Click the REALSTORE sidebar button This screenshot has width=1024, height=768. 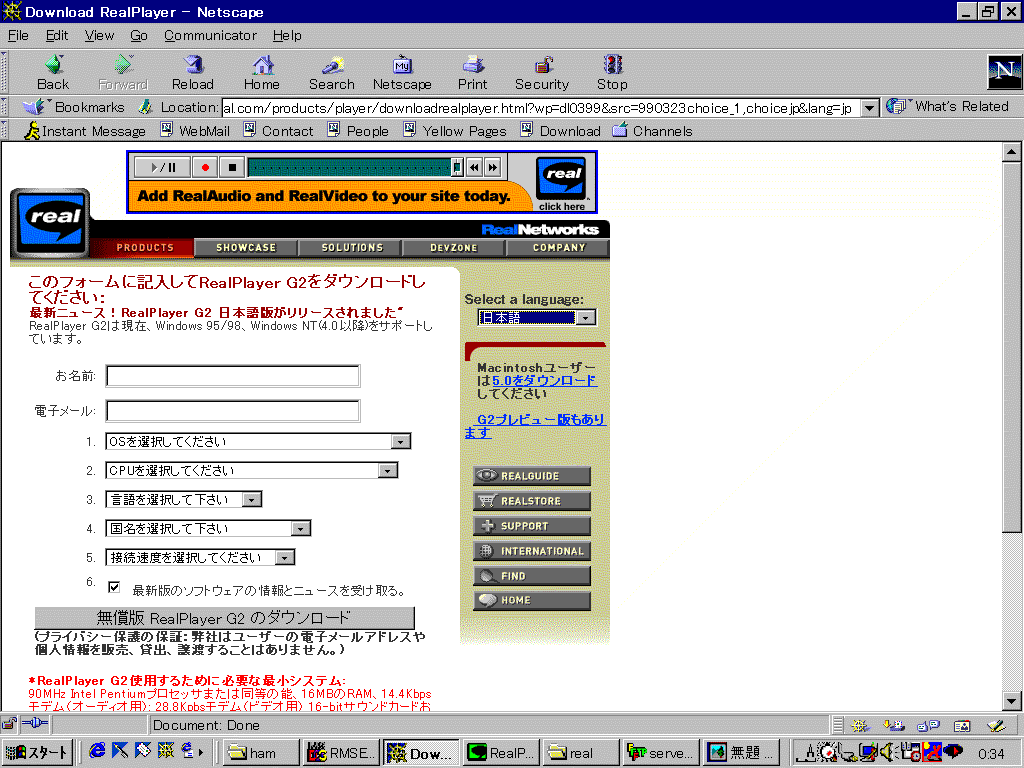point(532,500)
